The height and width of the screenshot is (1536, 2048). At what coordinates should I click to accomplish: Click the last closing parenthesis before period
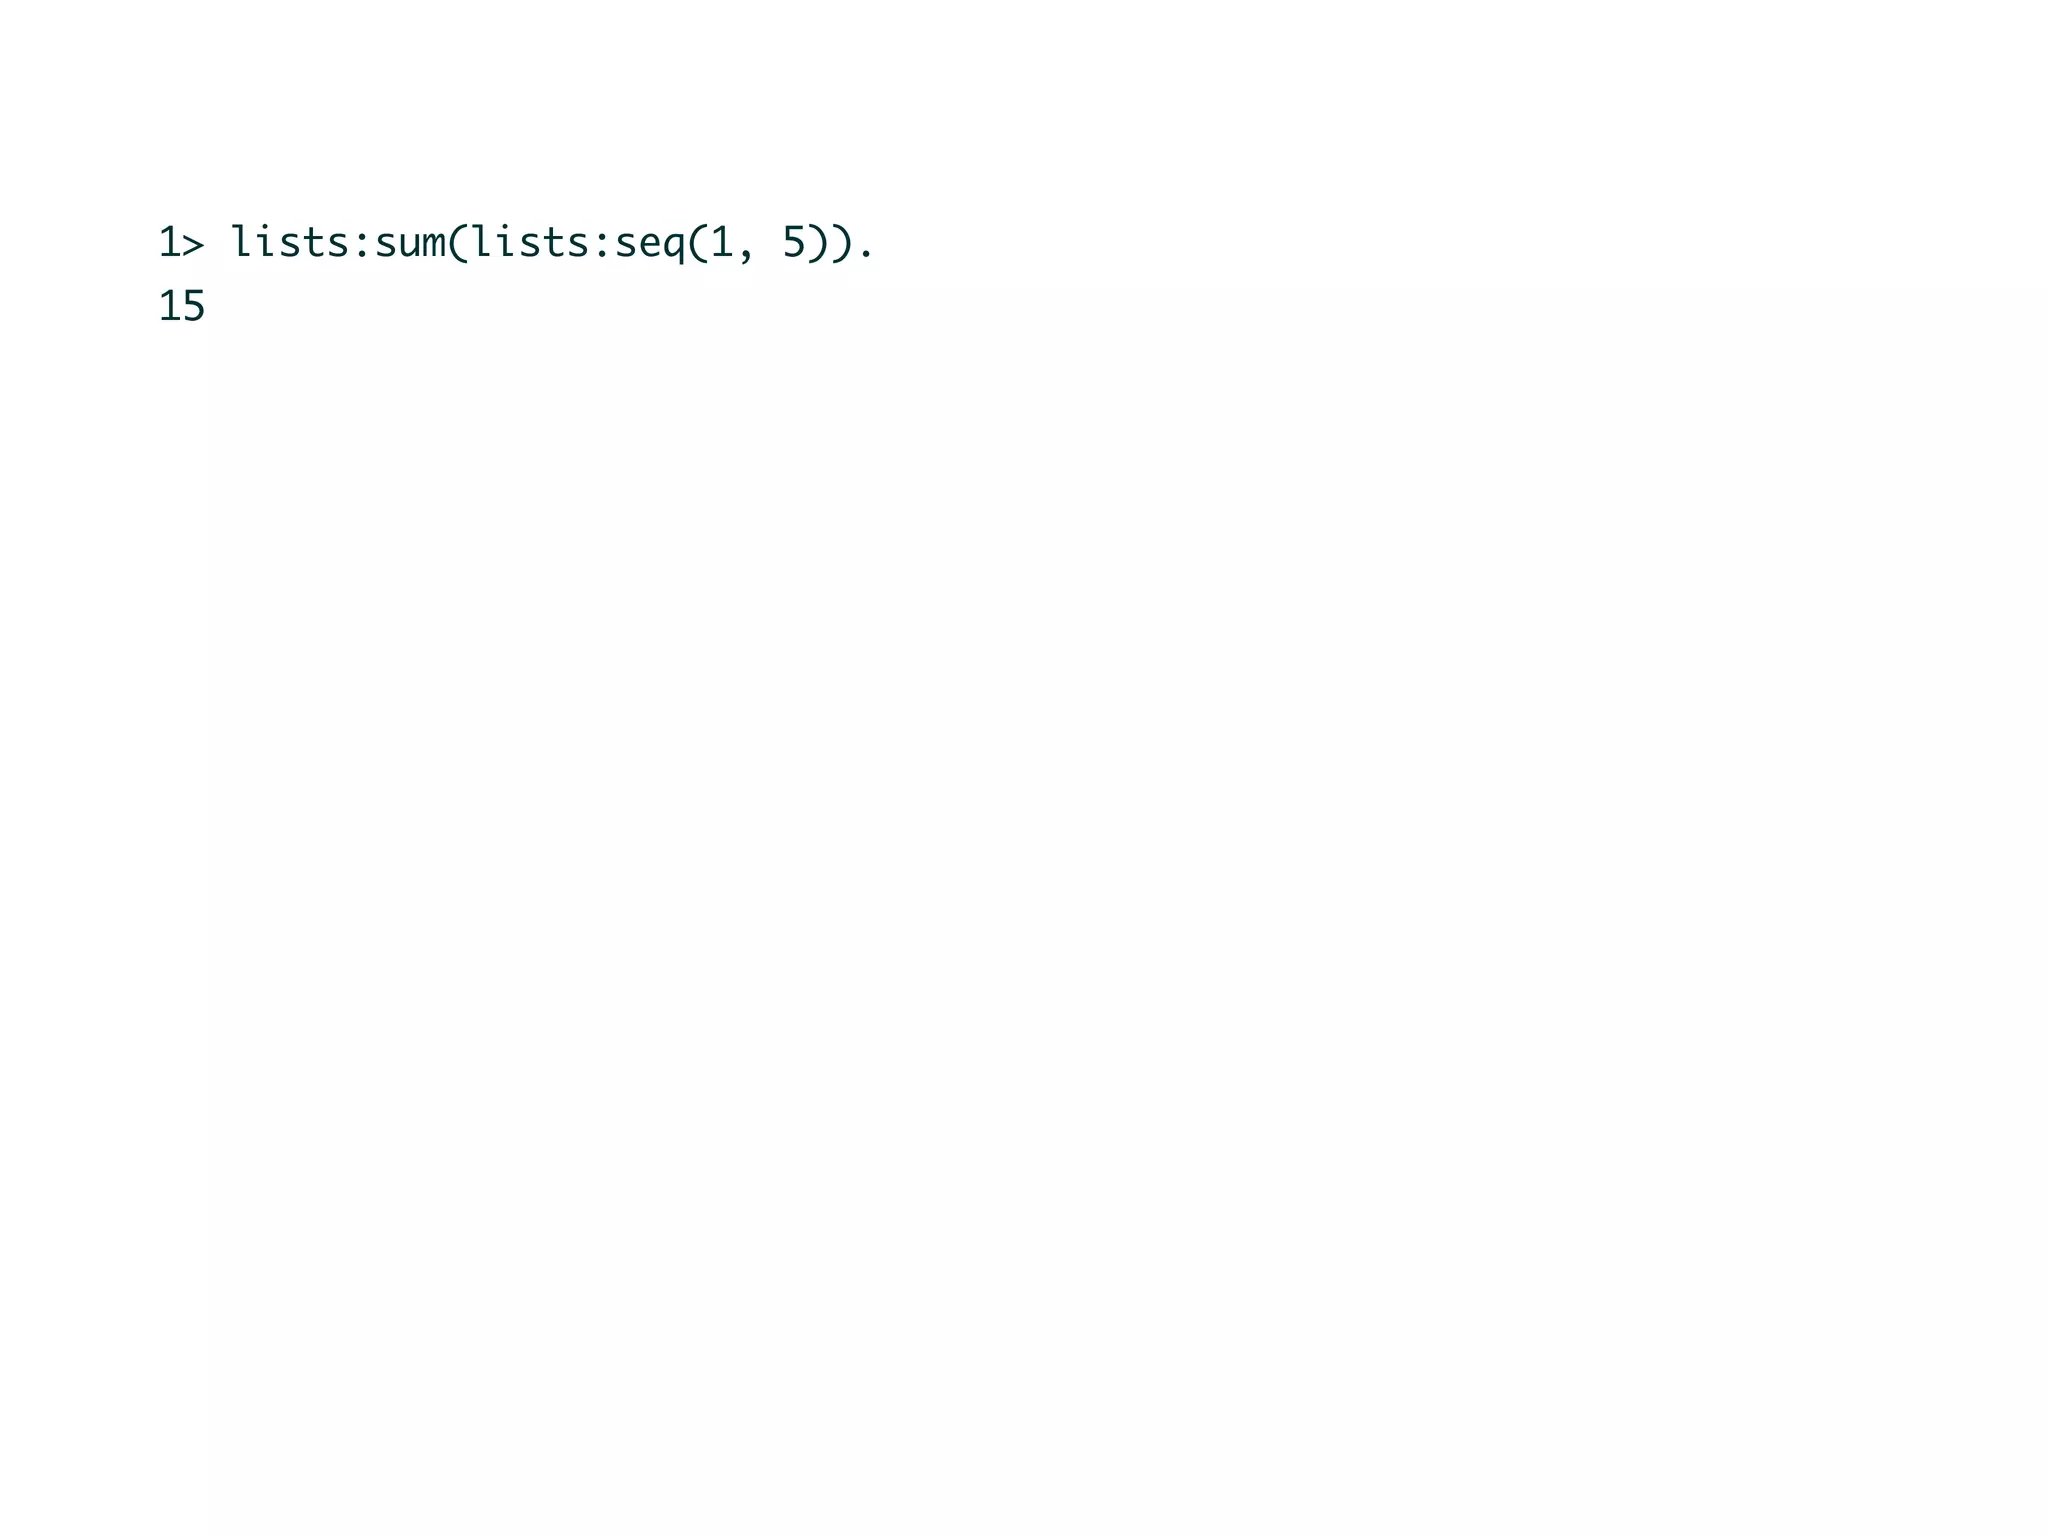pos(841,244)
